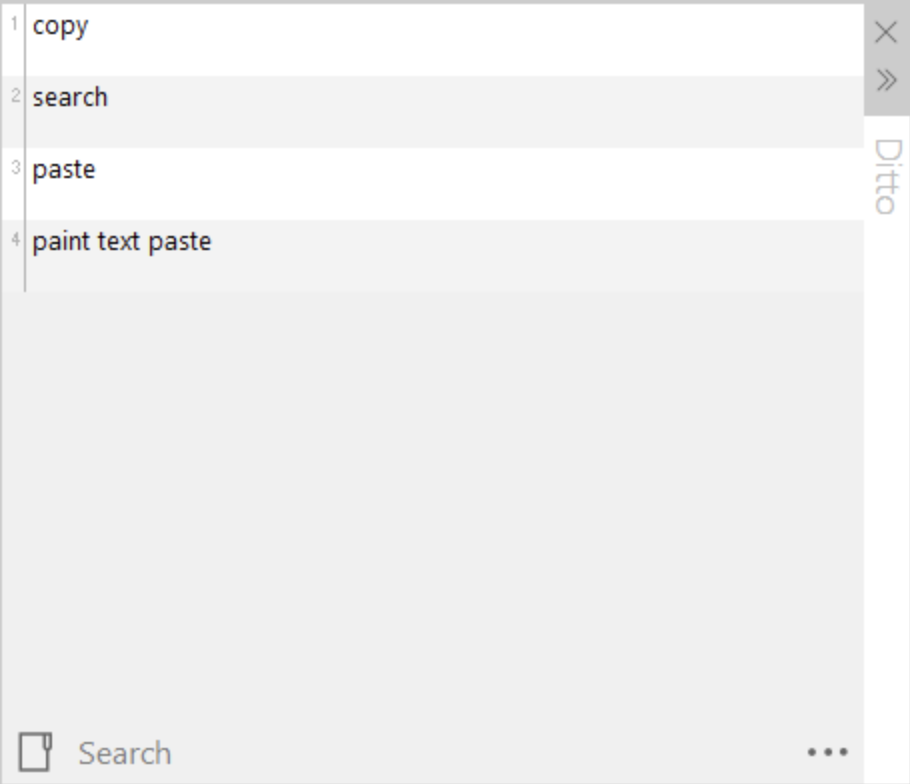Open the three-dots options menu

[x=827, y=752]
